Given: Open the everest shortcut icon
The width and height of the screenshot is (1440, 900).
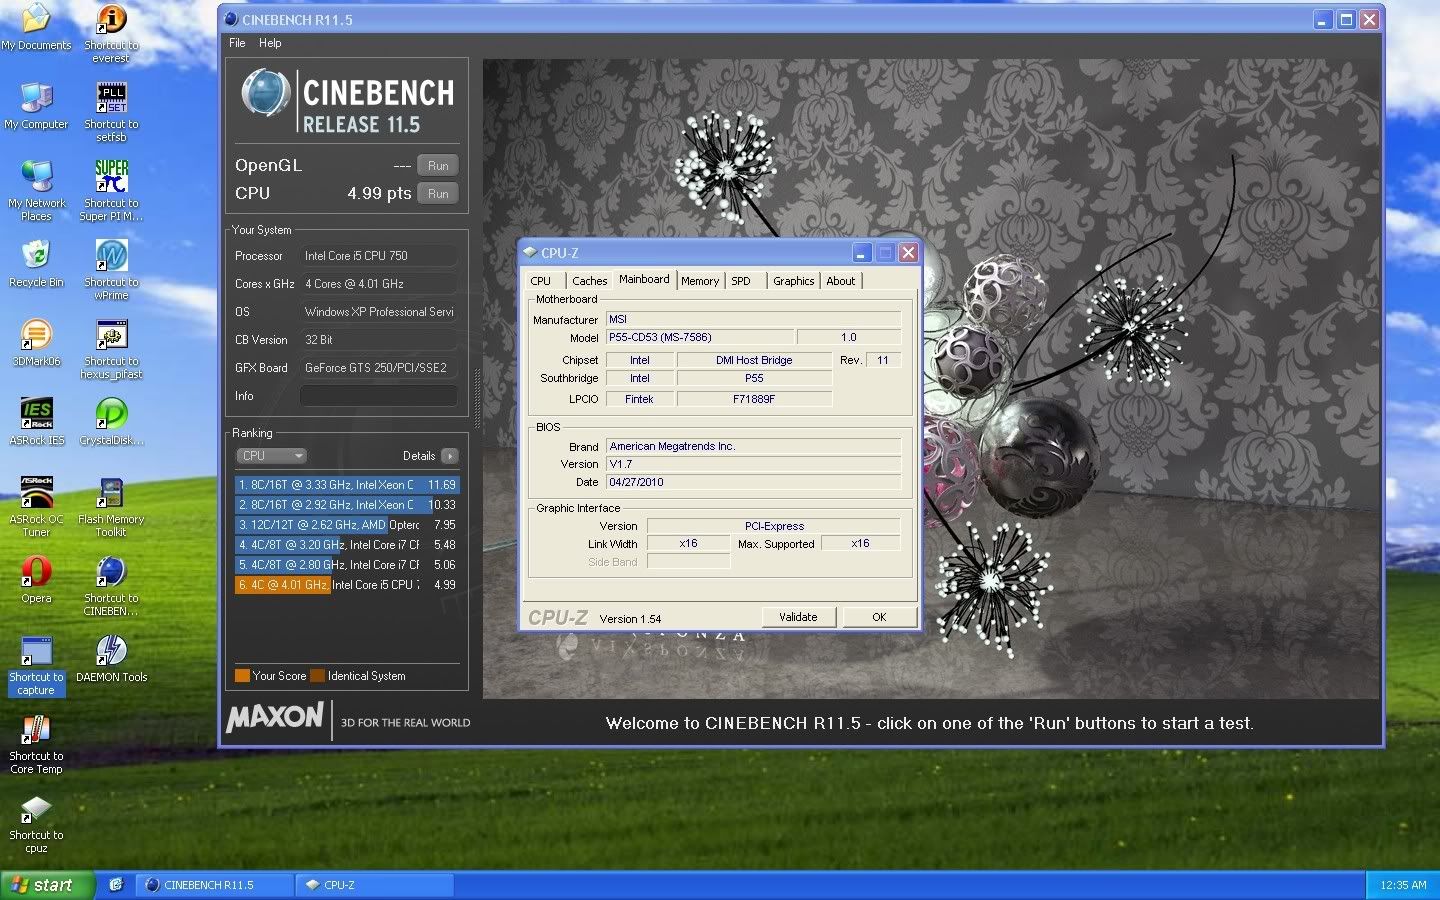Looking at the screenshot, I should coord(111,18).
